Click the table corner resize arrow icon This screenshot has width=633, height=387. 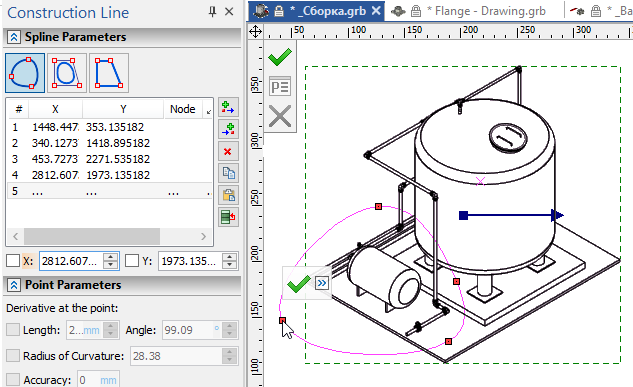pos(208,111)
